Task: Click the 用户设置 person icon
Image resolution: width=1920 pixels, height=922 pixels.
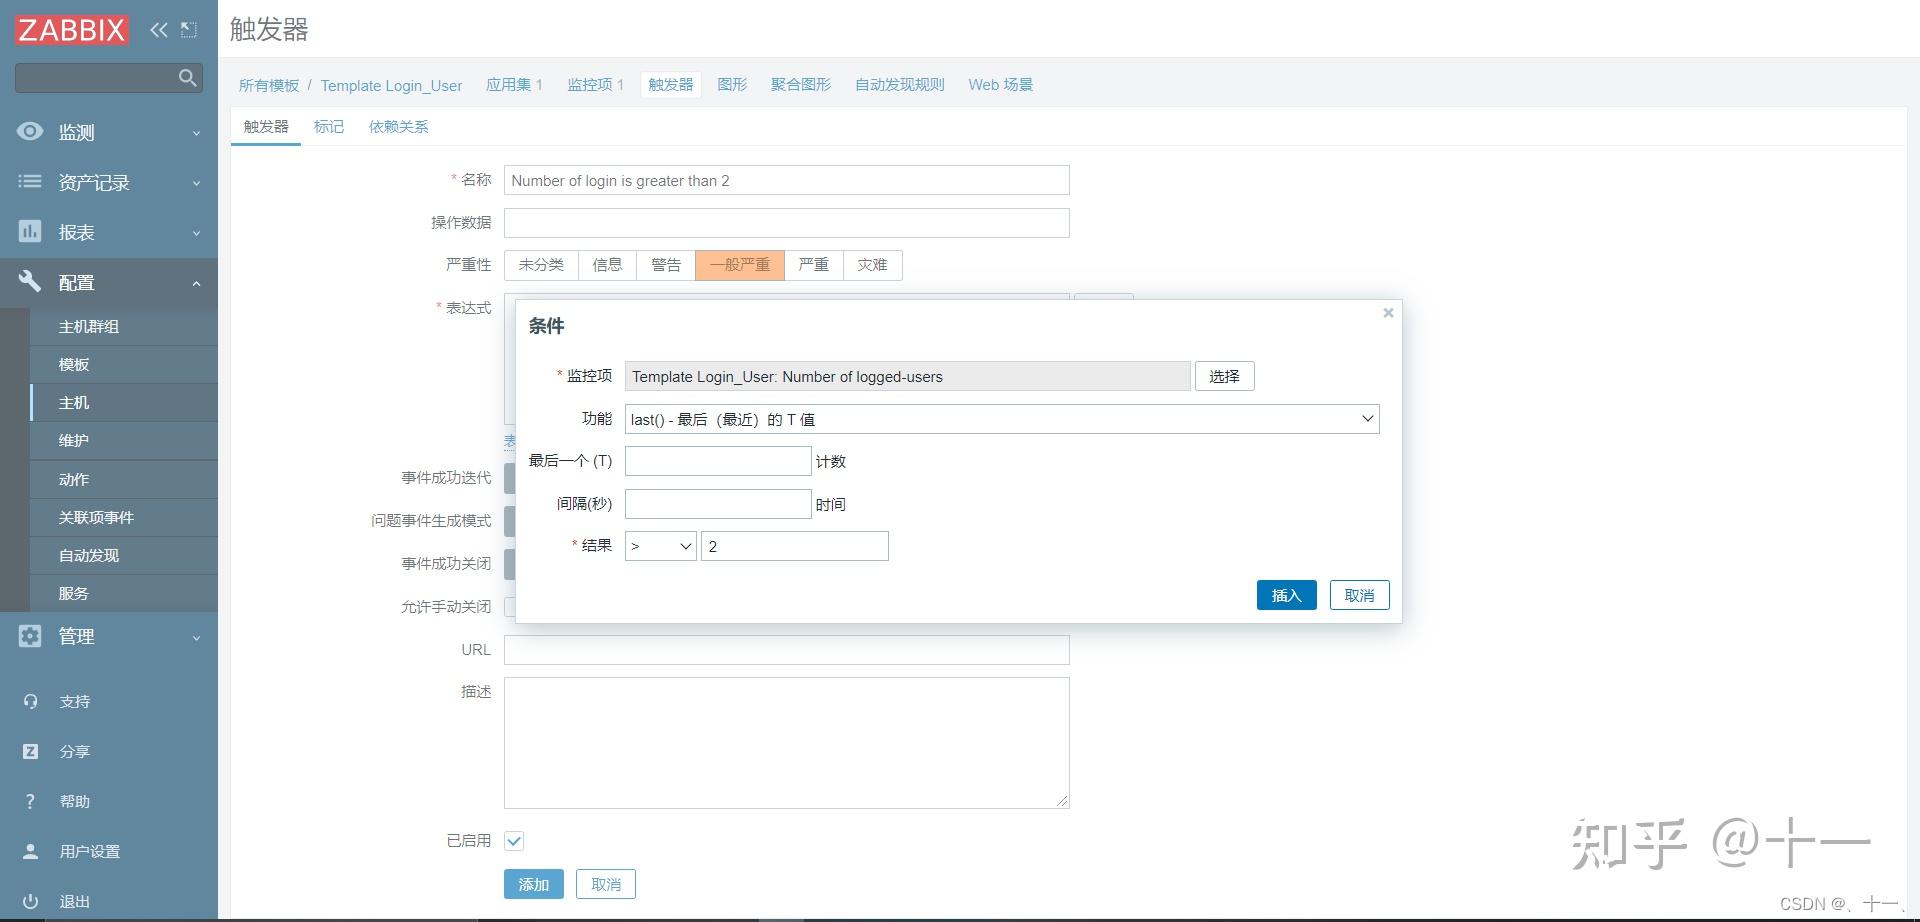Action: [x=30, y=851]
